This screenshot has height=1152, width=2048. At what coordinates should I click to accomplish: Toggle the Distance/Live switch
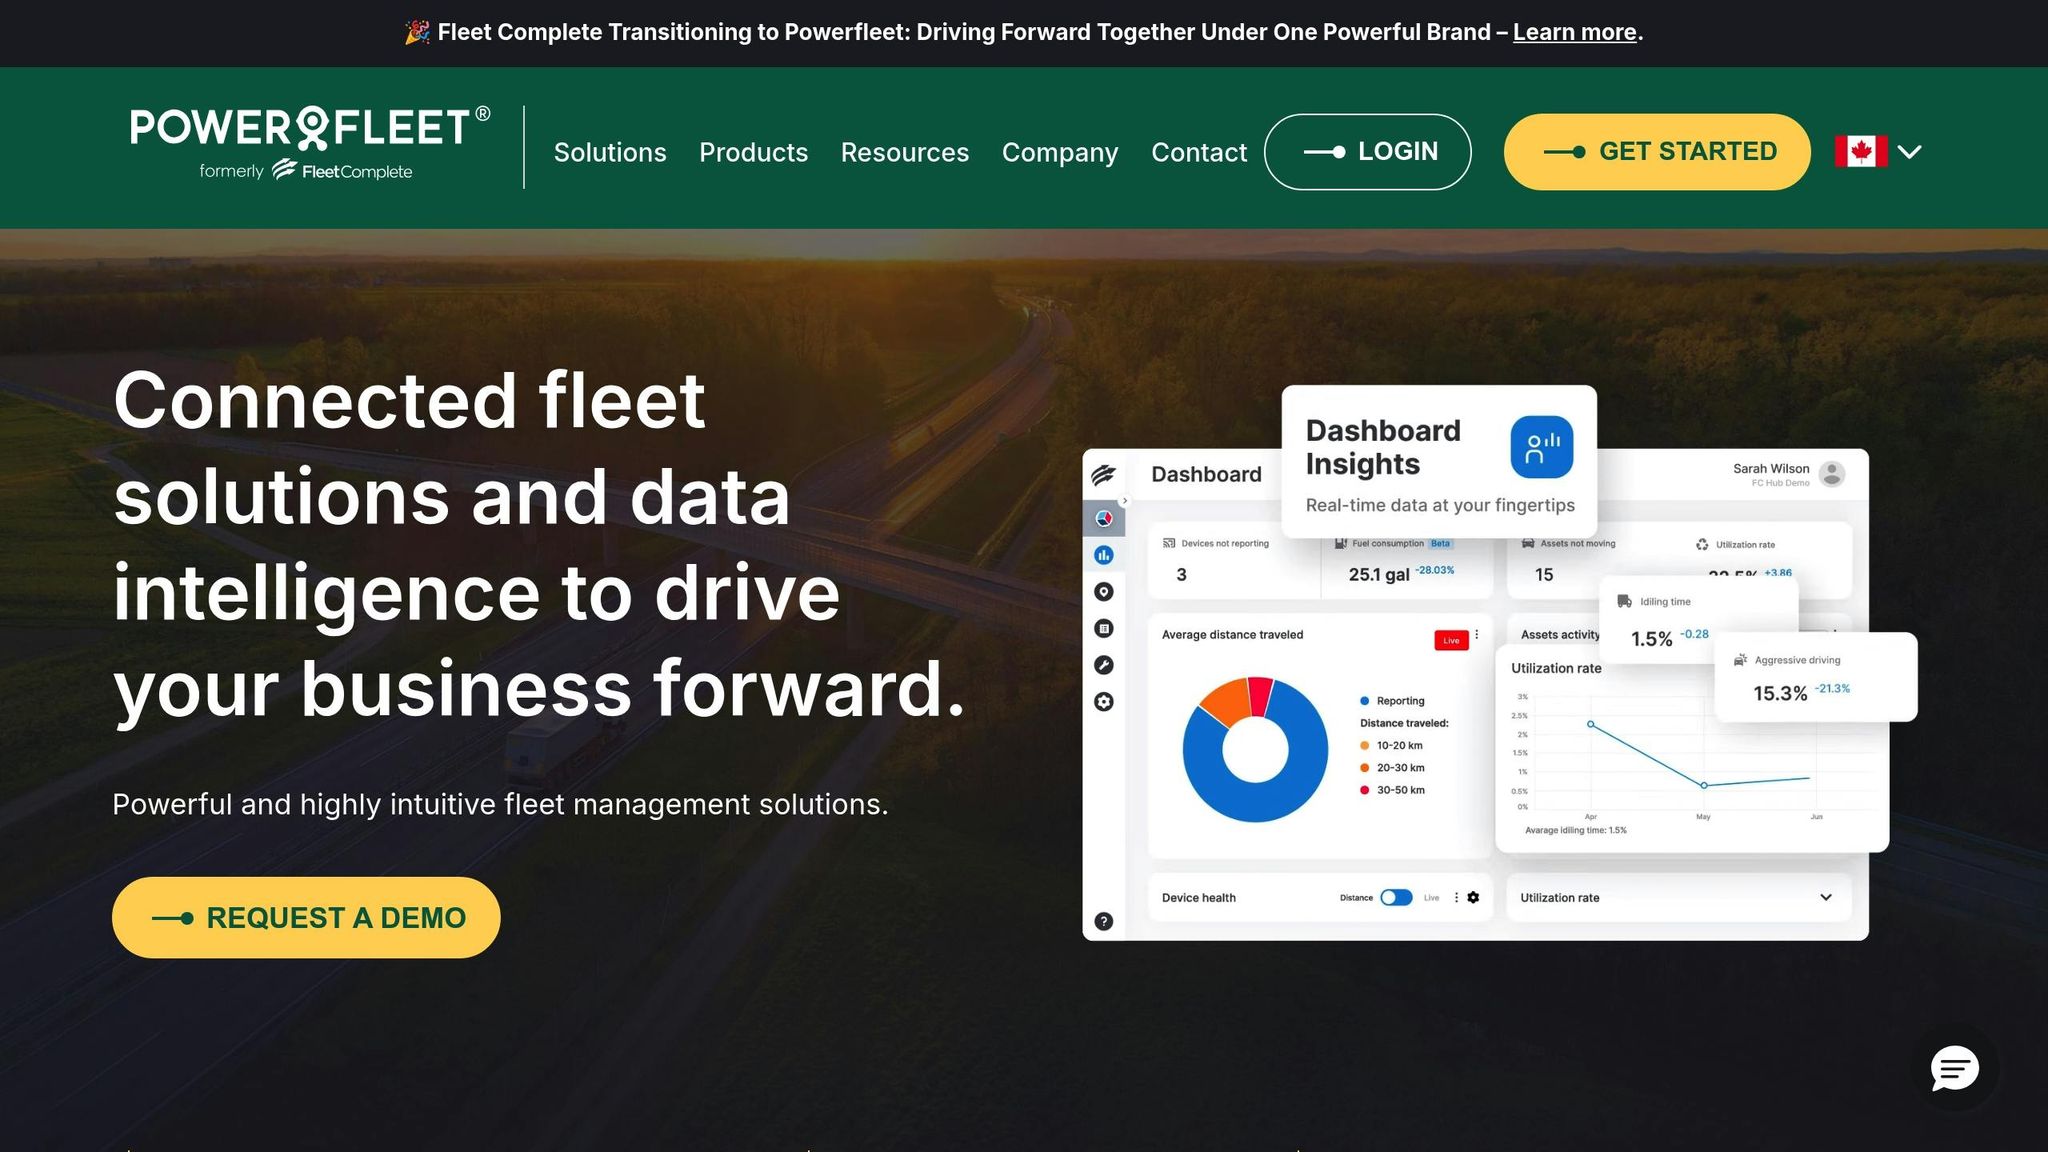[1396, 898]
